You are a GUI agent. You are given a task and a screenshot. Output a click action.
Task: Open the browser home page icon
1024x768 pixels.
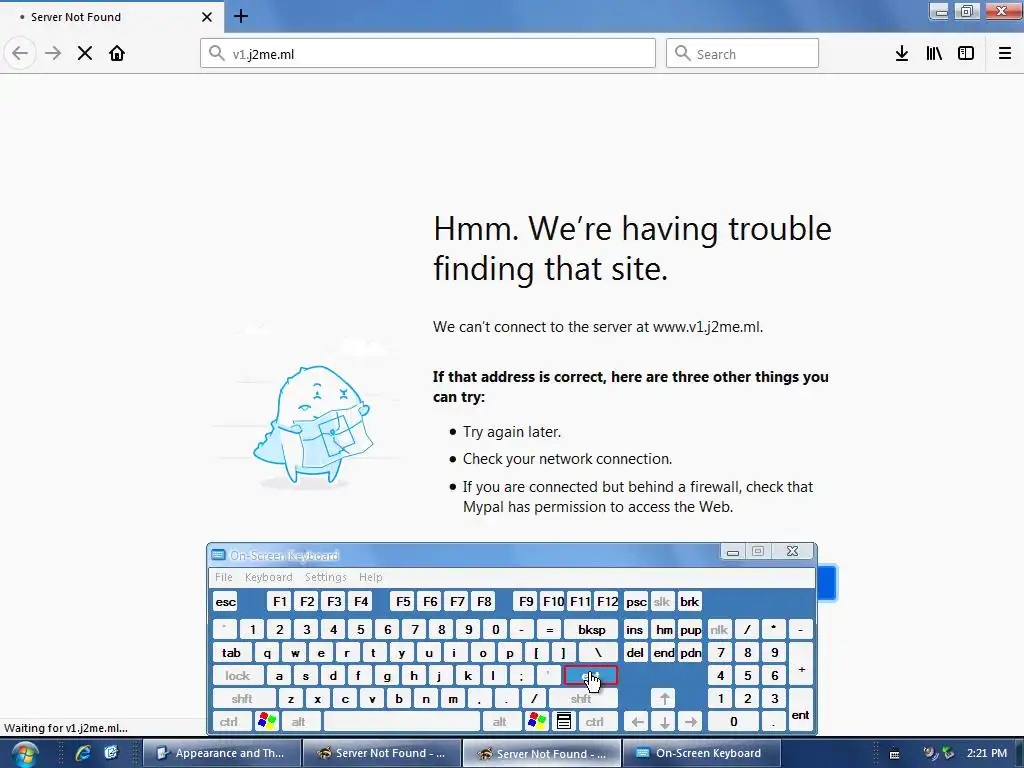click(x=117, y=53)
